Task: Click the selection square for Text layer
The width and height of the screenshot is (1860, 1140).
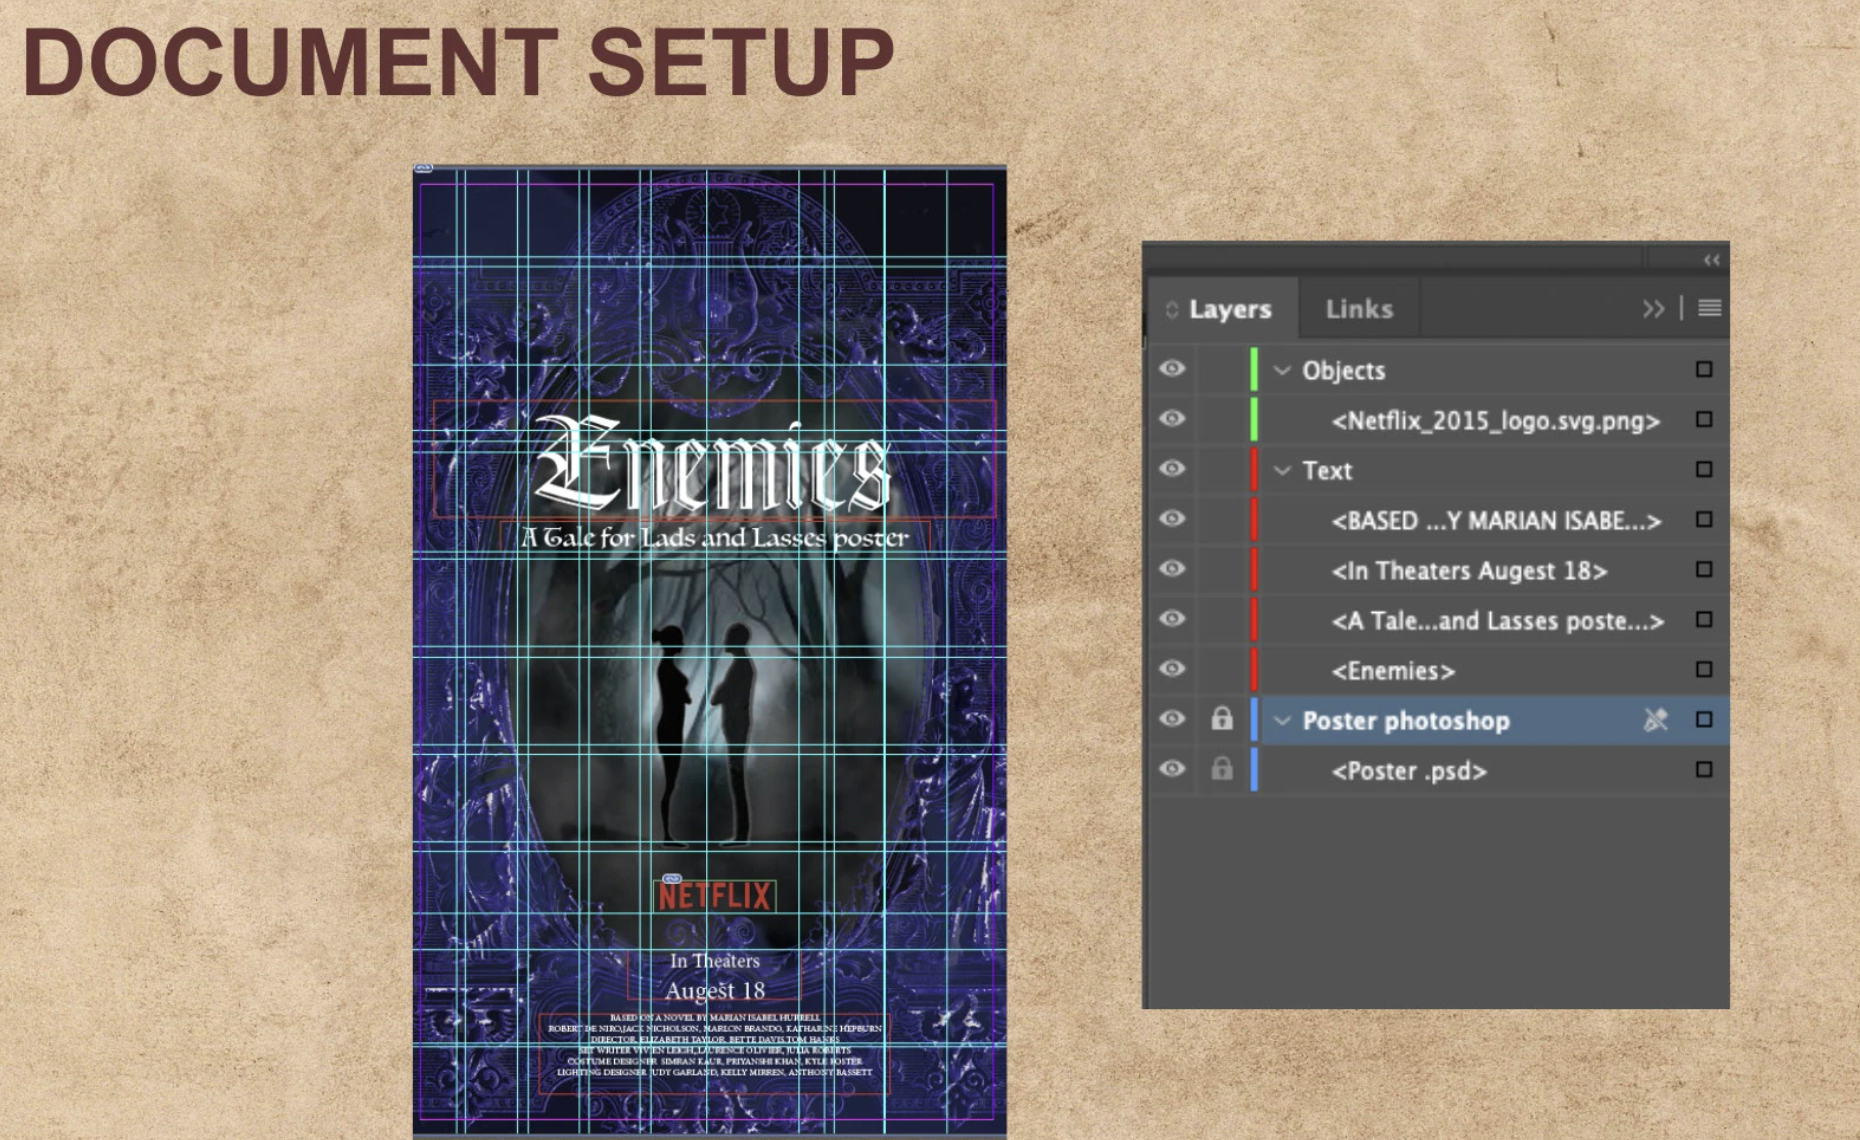Action: pos(1704,469)
